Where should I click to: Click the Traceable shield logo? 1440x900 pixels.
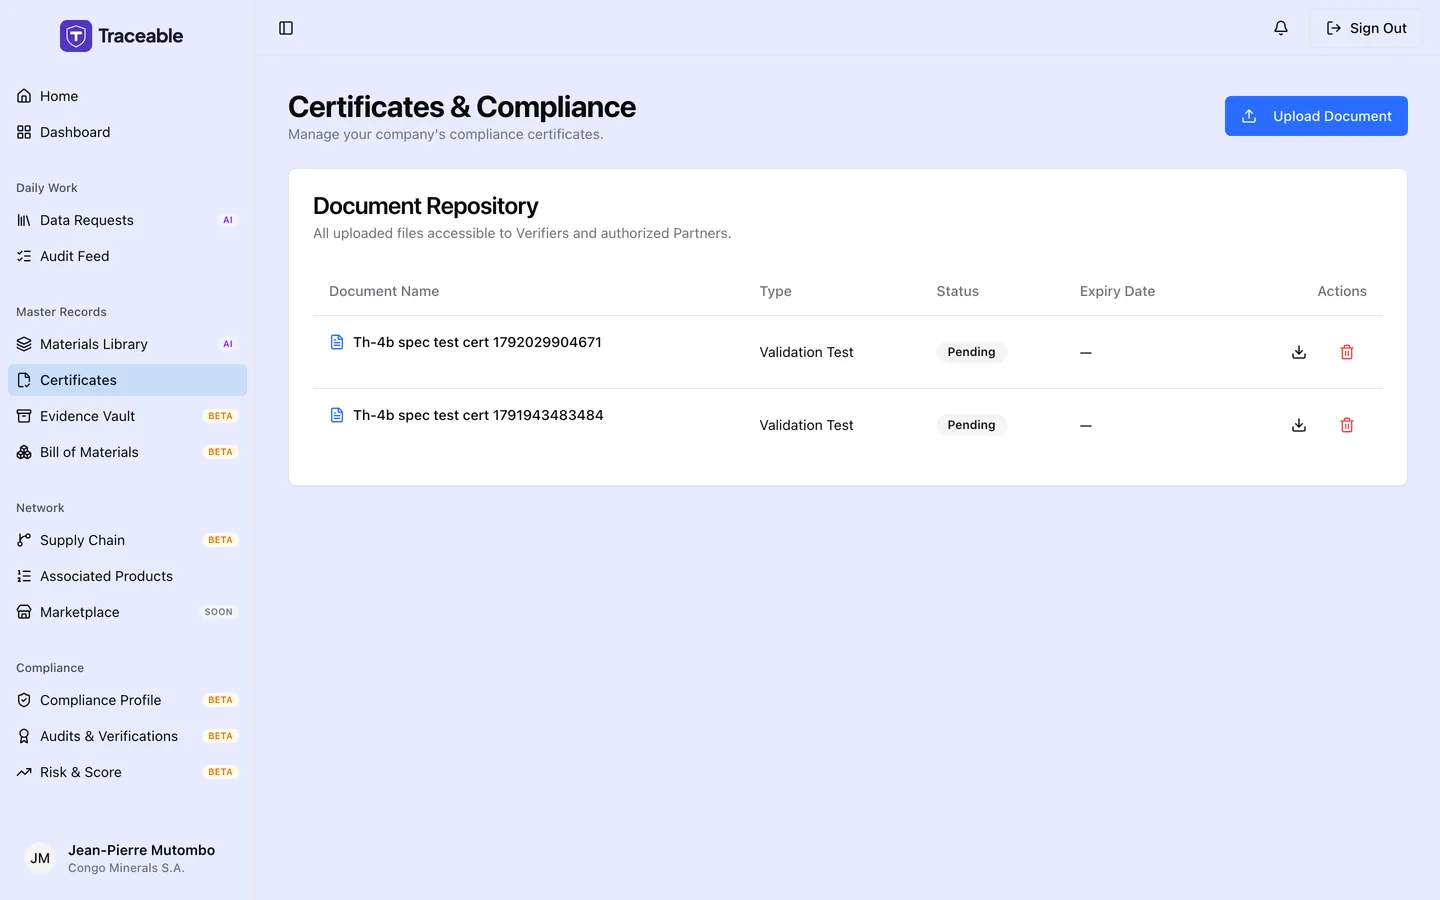[76, 36]
